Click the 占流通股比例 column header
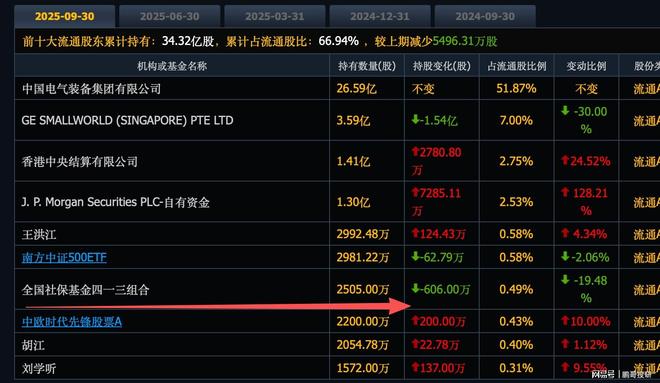 tap(516, 66)
